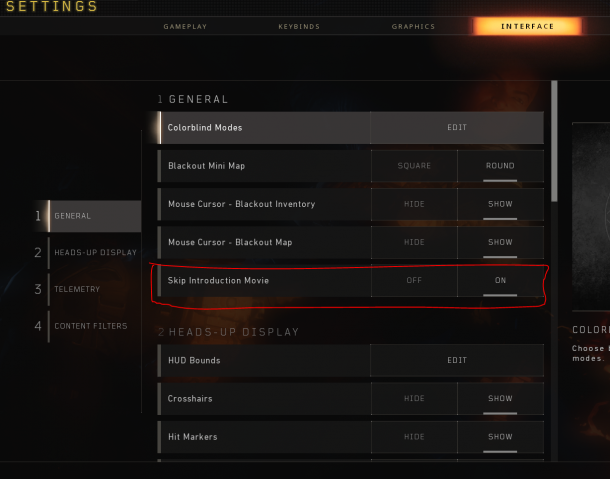Screen dimensions: 610x479
Task: Set Blackout Mini Map to Square
Action: [x=414, y=166]
